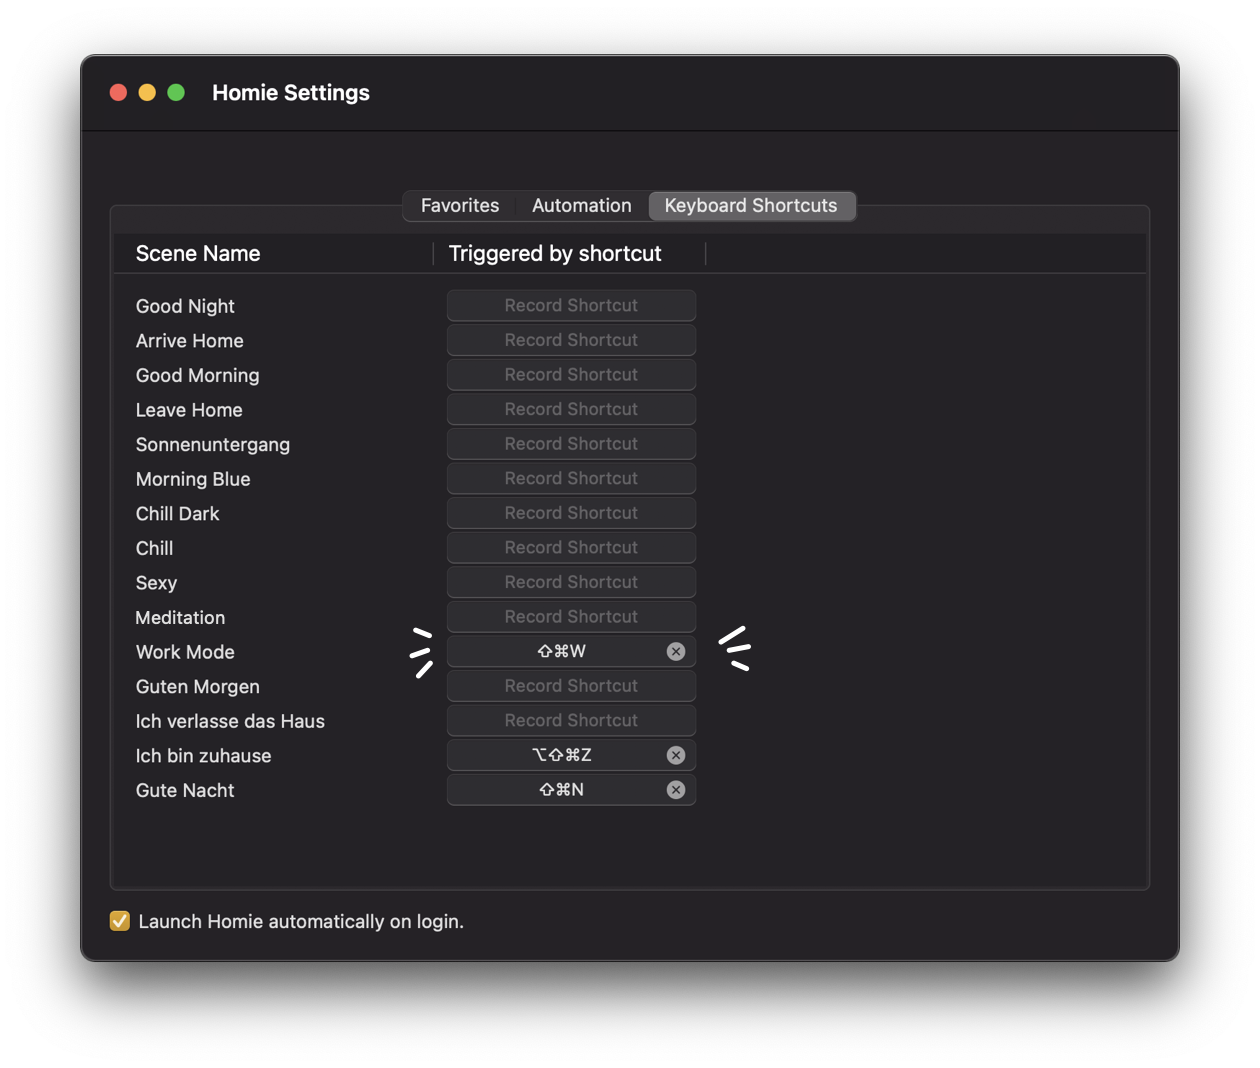Screen dimensions: 1260x1068
Task: Switch to the Favorites tab
Action: 459,206
